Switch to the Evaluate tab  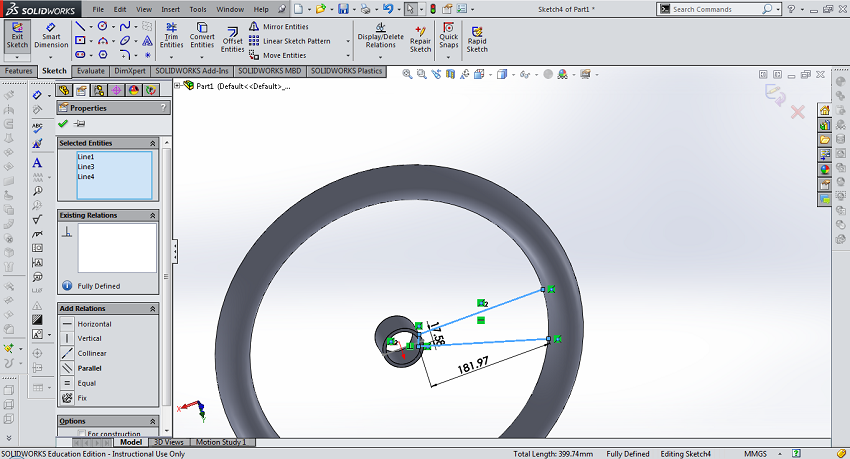tap(91, 71)
